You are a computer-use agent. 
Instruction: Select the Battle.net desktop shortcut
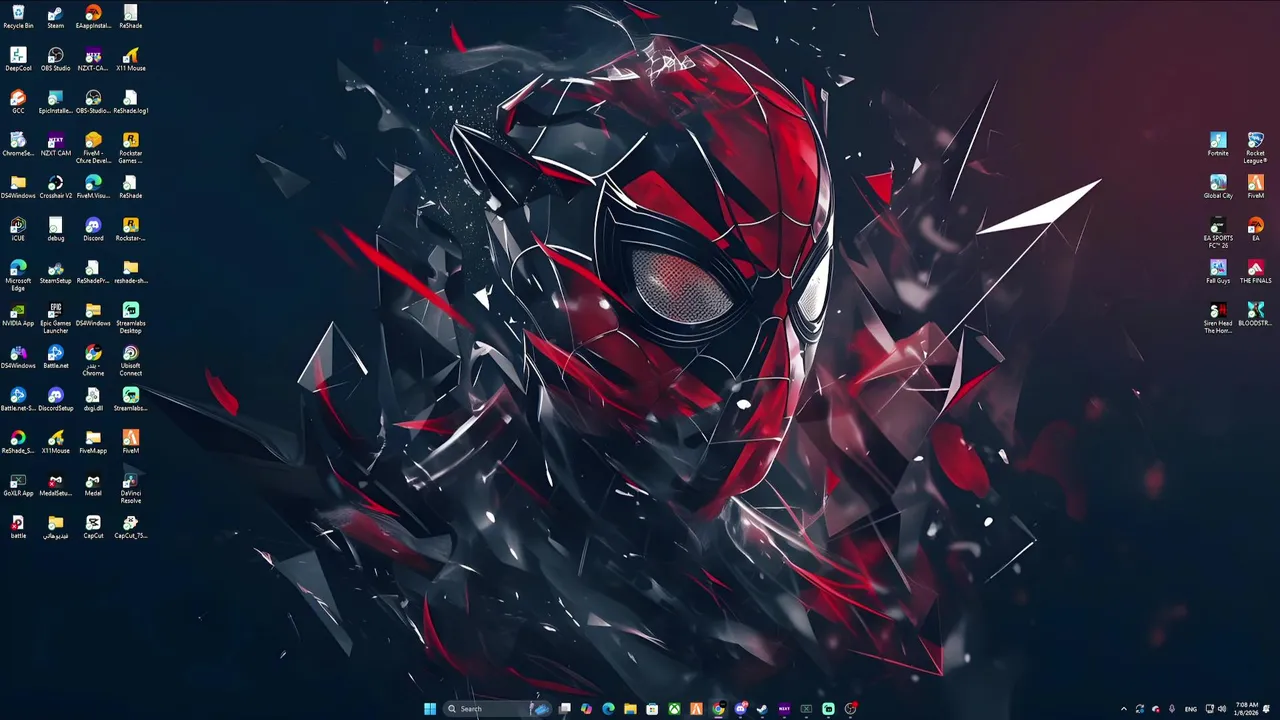pos(55,357)
